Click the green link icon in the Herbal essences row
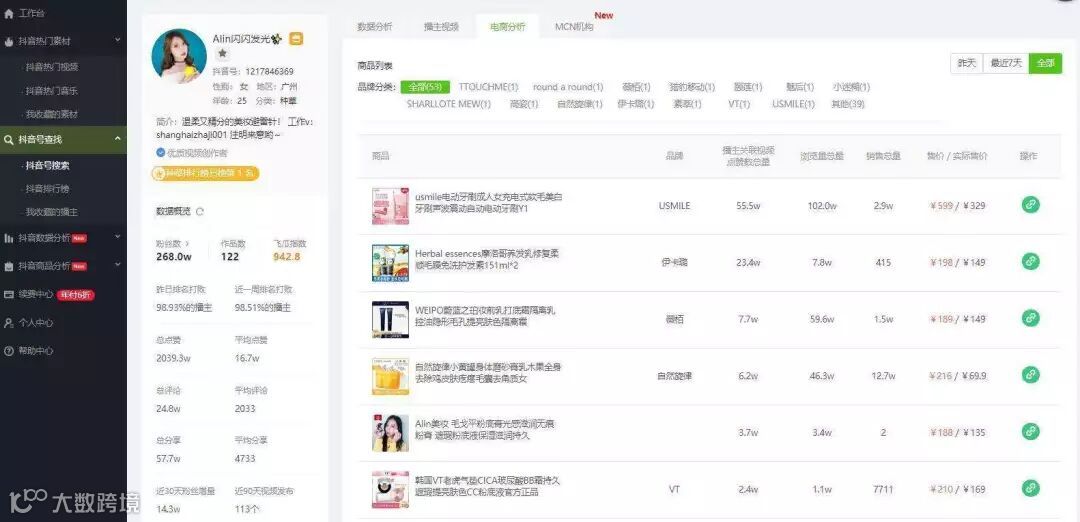 pyautogui.click(x=1030, y=262)
